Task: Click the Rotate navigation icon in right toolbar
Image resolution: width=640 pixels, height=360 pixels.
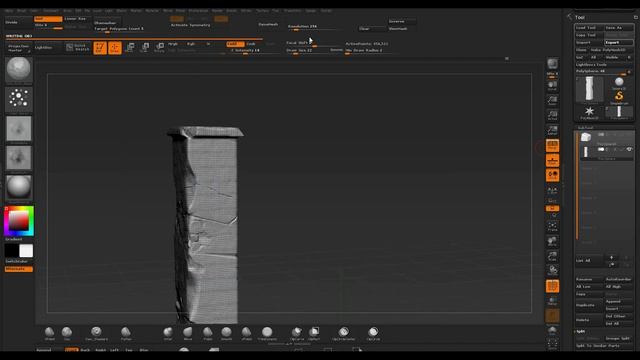Action: coord(552,270)
